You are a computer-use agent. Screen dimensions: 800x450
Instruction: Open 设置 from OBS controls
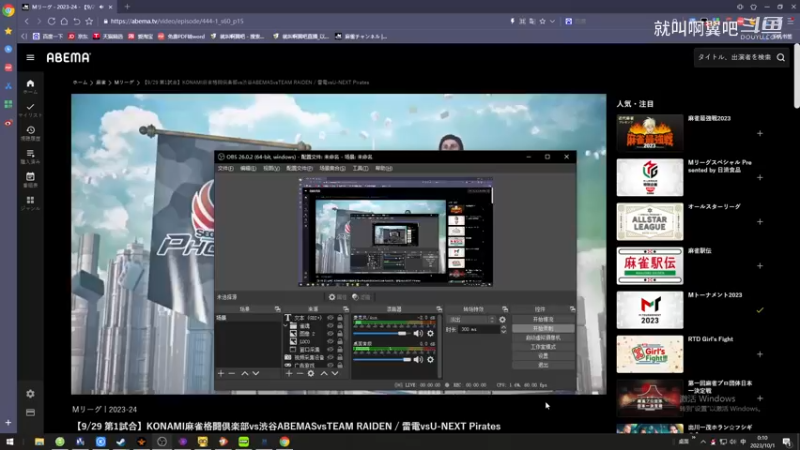click(x=543, y=356)
